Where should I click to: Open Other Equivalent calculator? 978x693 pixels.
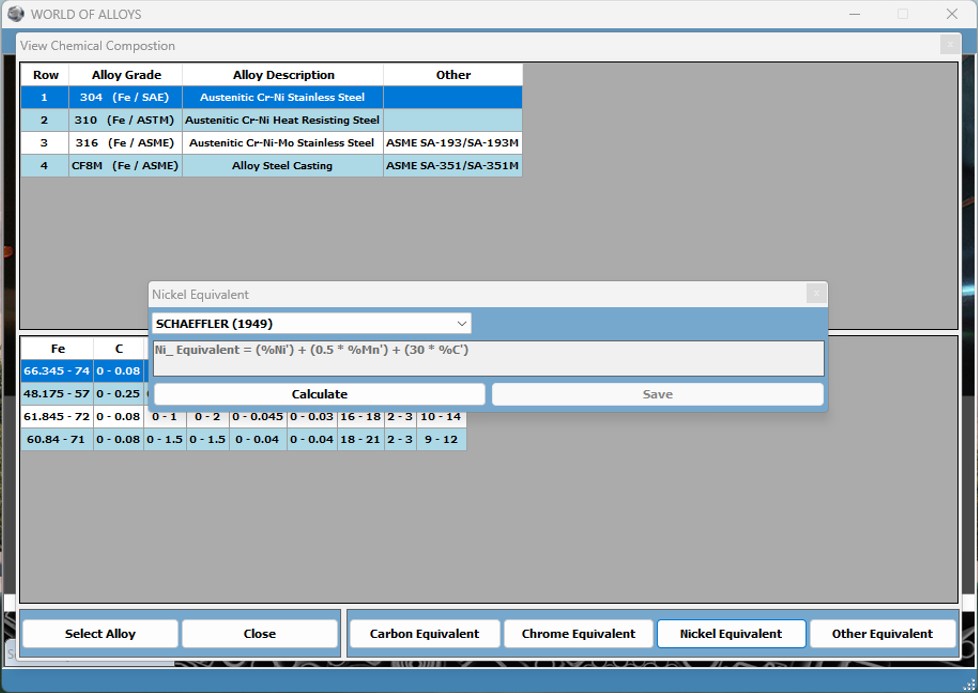point(883,634)
